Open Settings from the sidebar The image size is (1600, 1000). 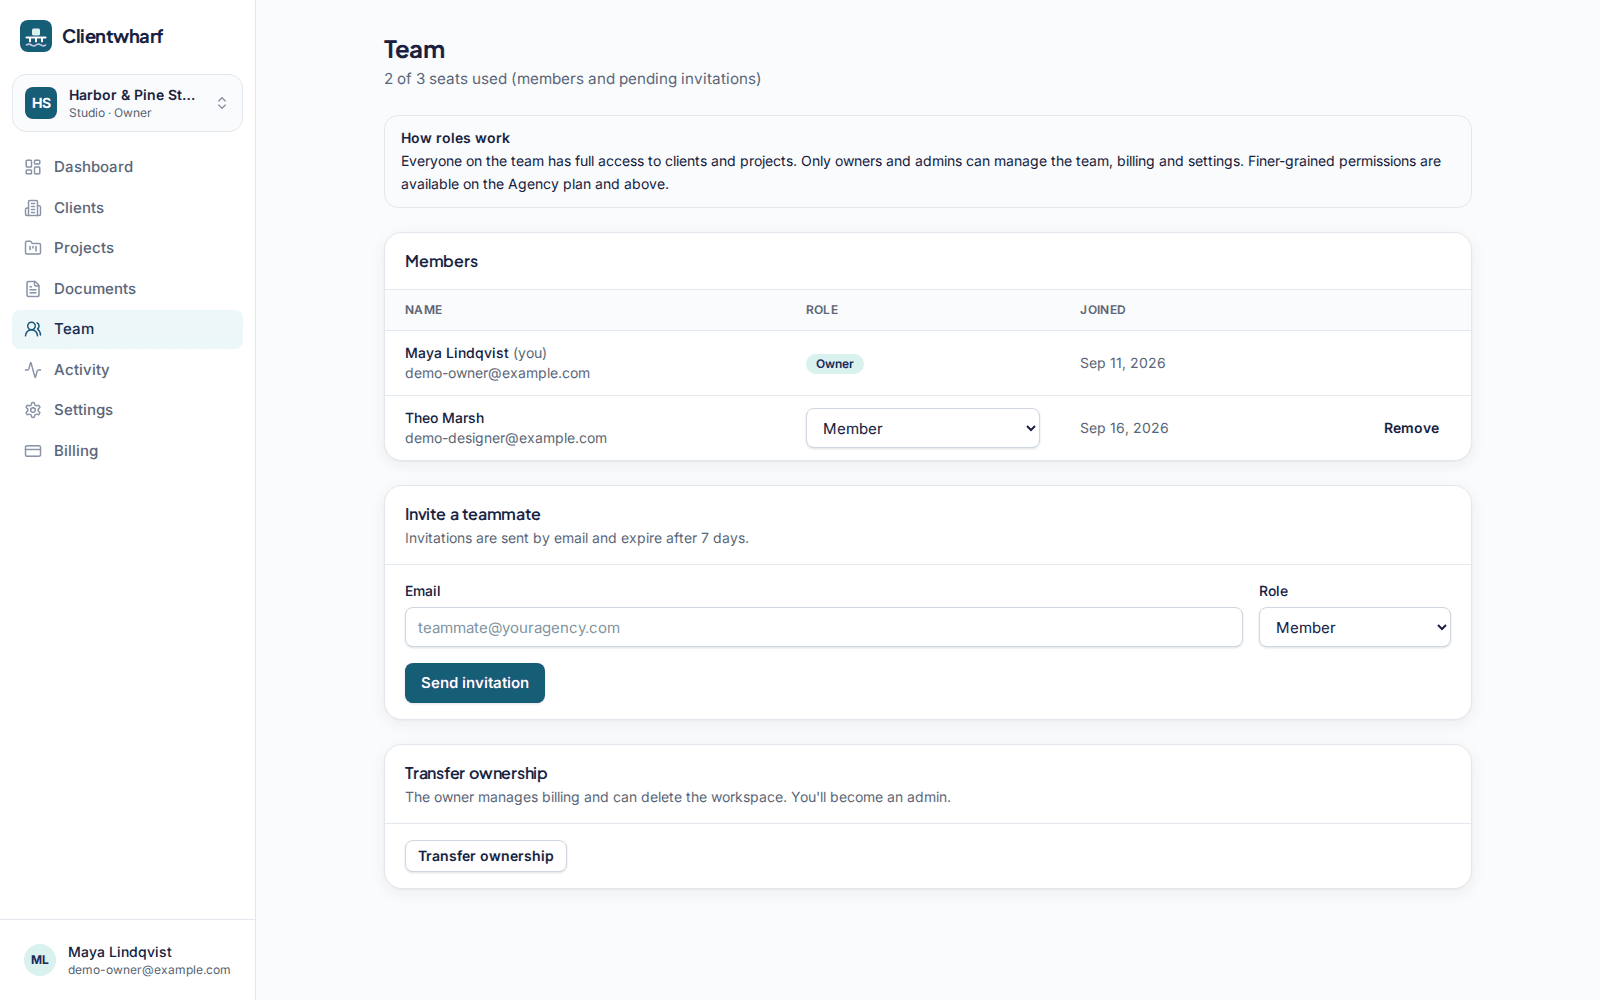[127, 410]
